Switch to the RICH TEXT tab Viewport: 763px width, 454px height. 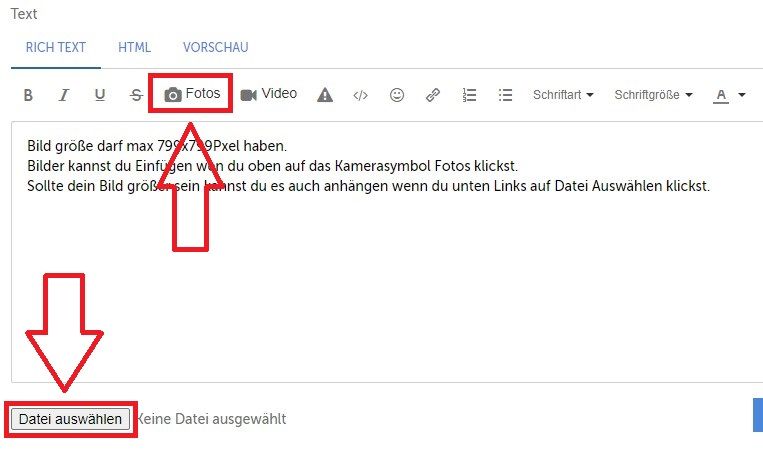point(56,47)
